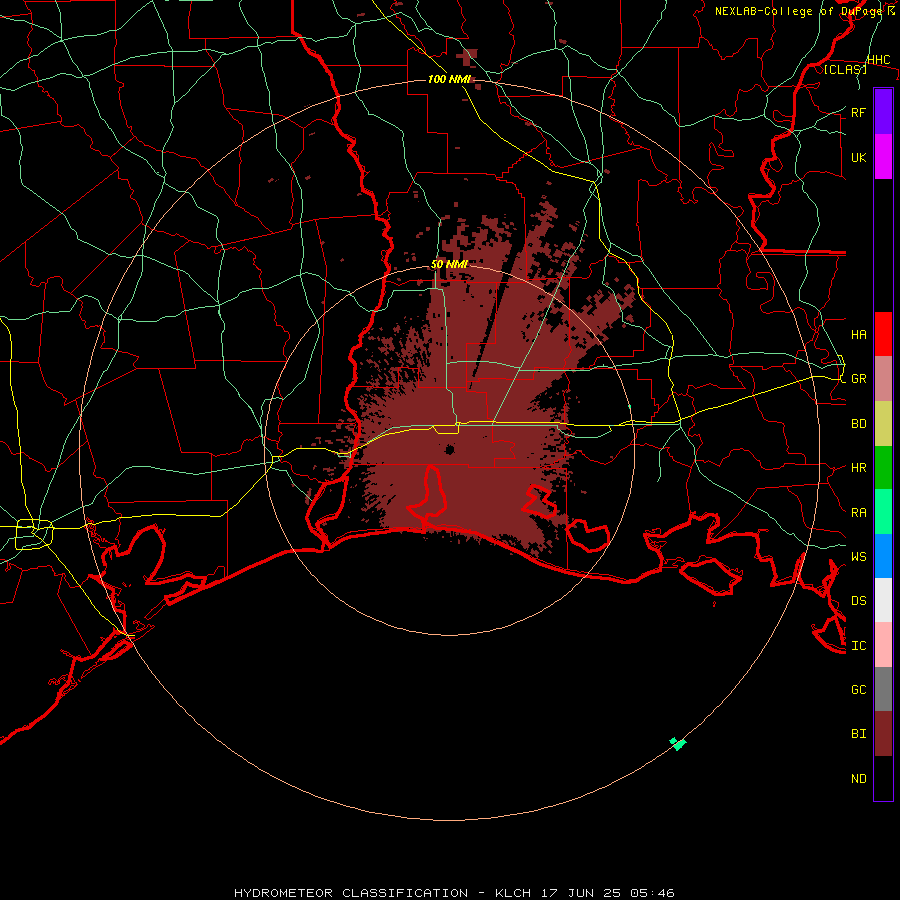Click the "50 NMI" range ring label
Image resolution: width=900 pixels, height=900 pixels.
(x=449, y=265)
